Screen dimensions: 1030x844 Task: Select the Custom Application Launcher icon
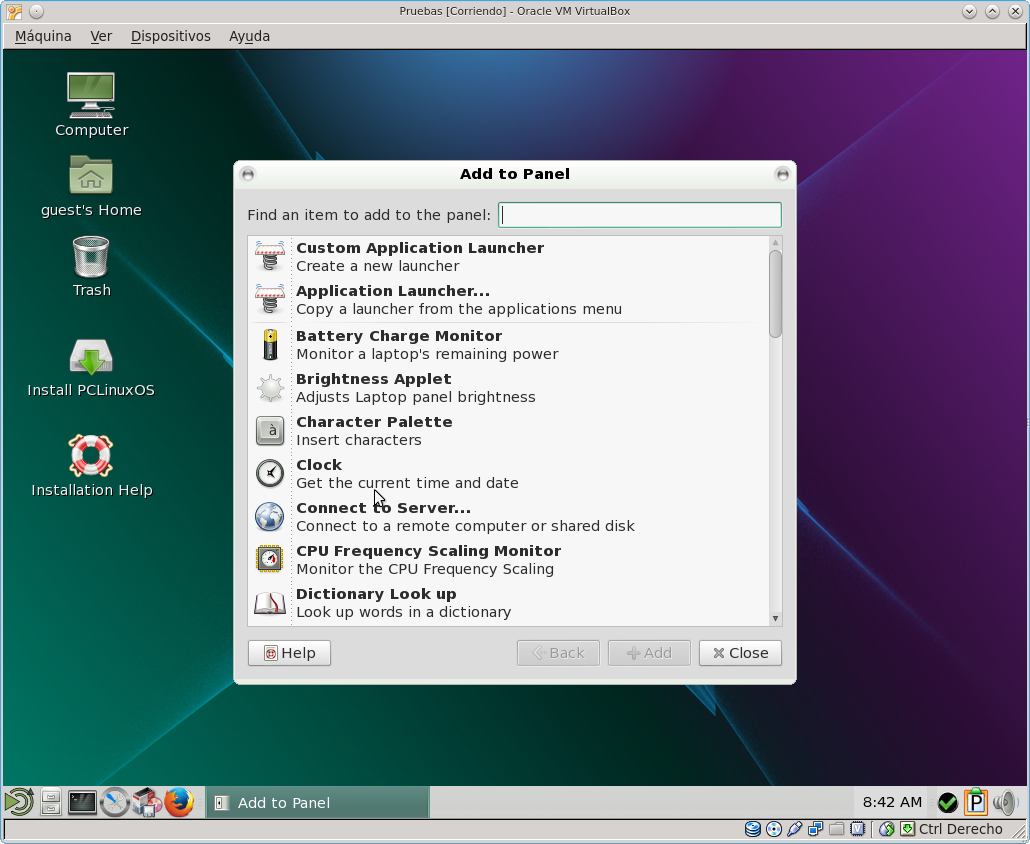(269, 256)
